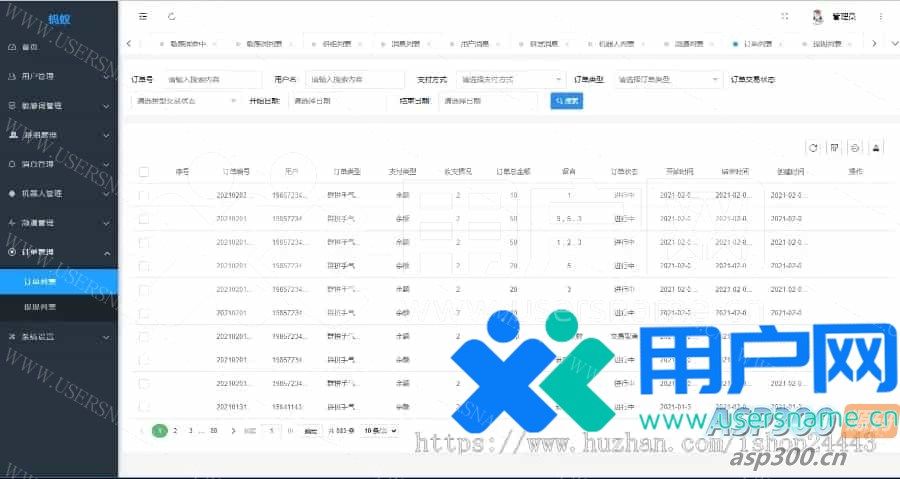Click the three-dot more icon at top right

[879, 16]
